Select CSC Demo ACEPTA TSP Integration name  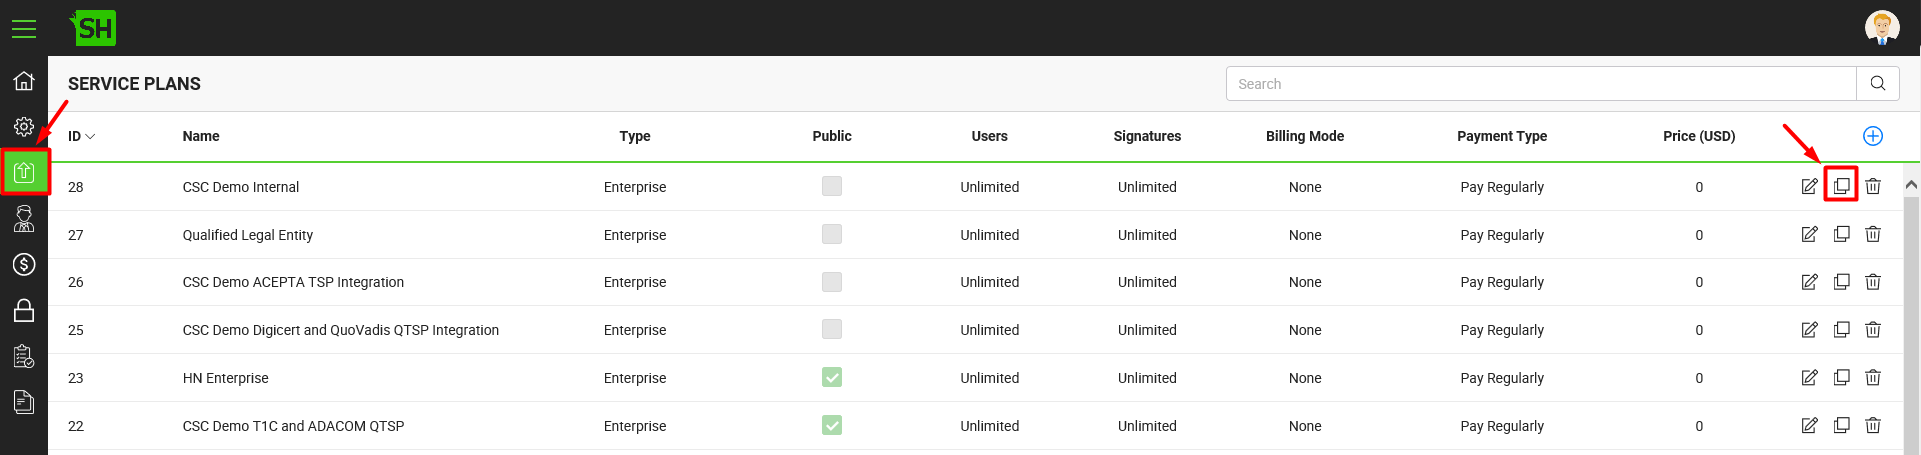(x=293, y=282)
